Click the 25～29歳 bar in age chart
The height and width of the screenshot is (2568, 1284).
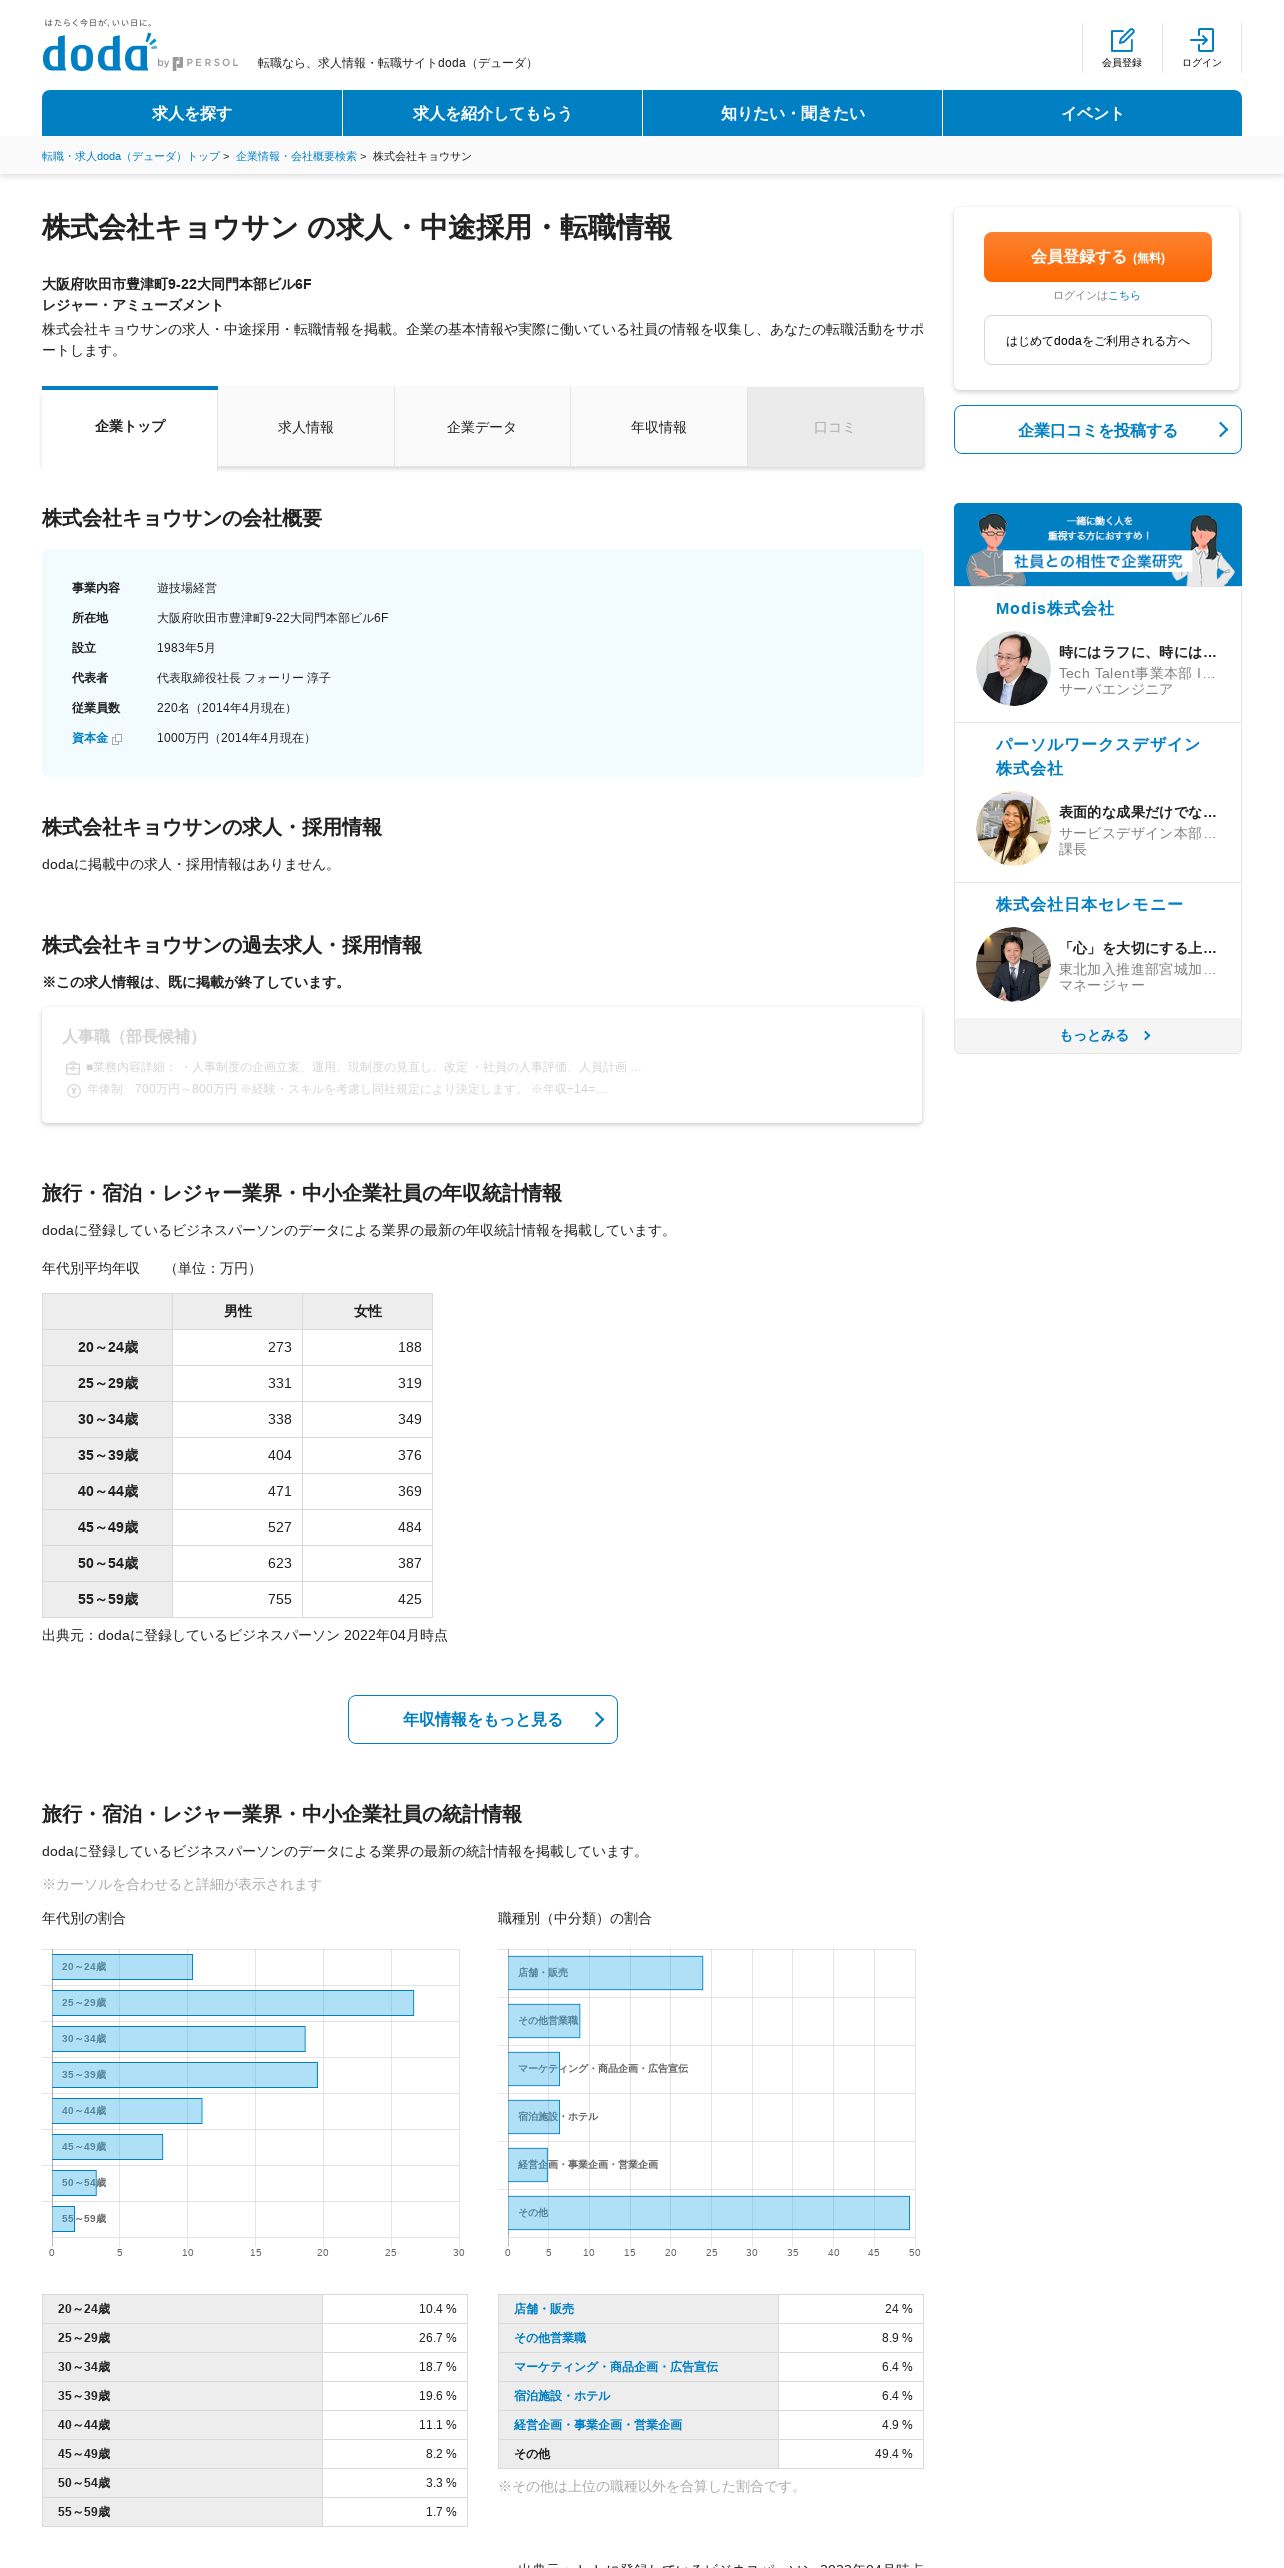tap(233, 2003)
